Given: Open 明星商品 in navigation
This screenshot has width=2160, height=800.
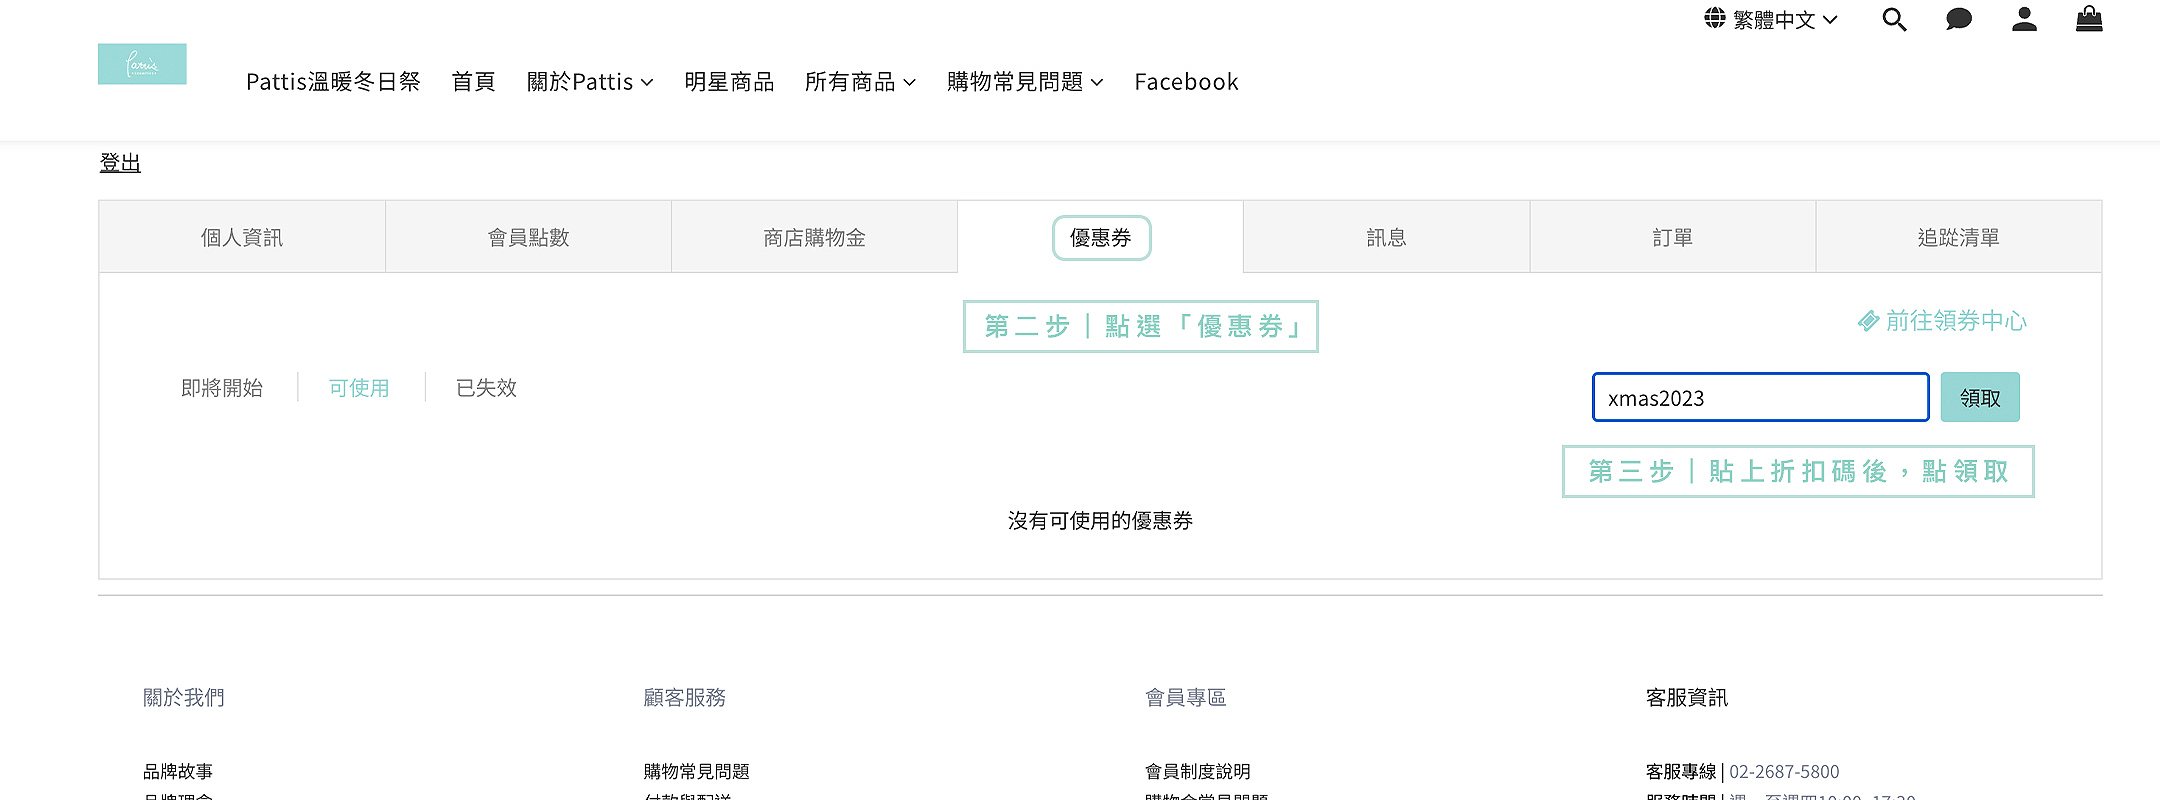Looking at the screenshot, I should pyautogui.click(x=729, y=82).
